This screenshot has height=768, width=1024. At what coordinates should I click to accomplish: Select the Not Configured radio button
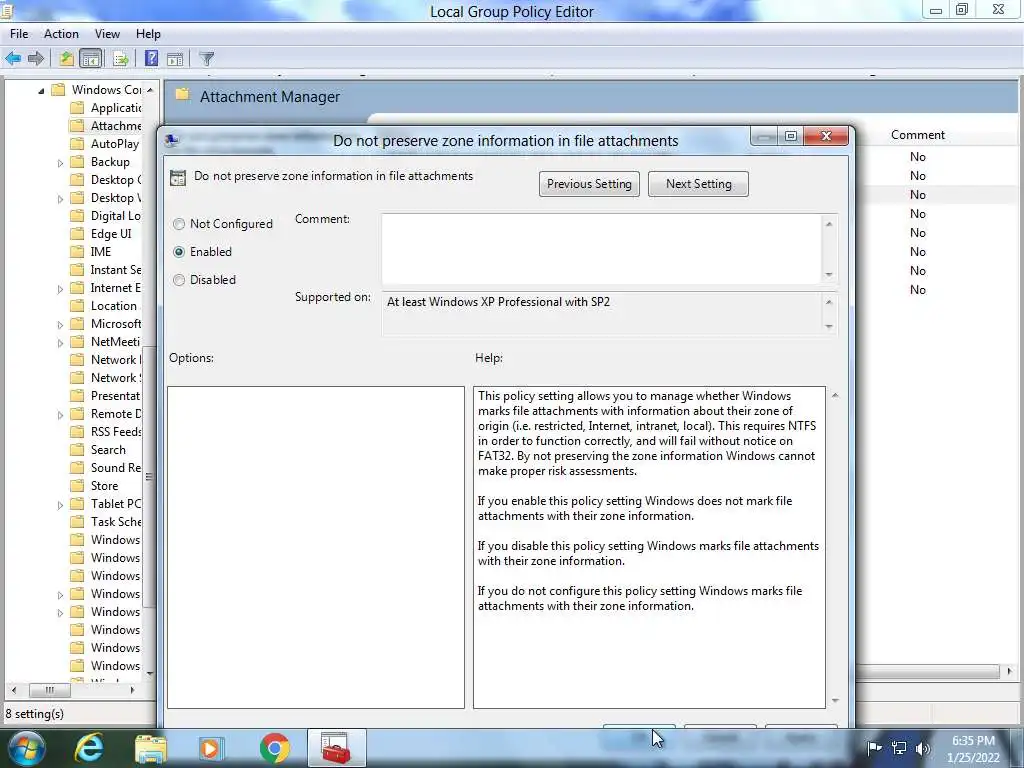179,224
